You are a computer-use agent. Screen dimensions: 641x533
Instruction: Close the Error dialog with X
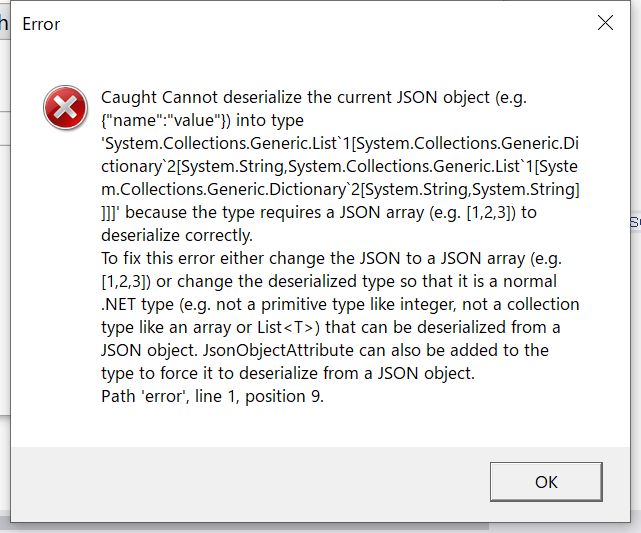click(x=605, y=24)
